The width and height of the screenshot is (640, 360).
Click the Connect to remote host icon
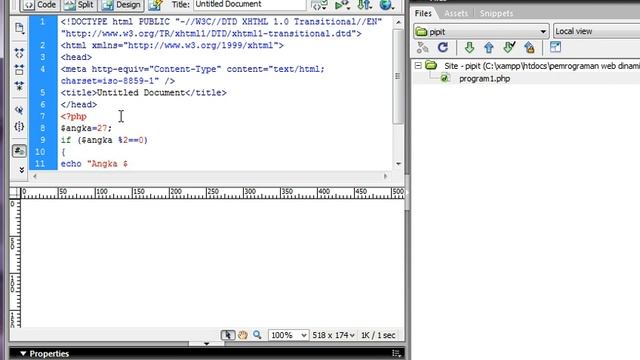(422, 48)
